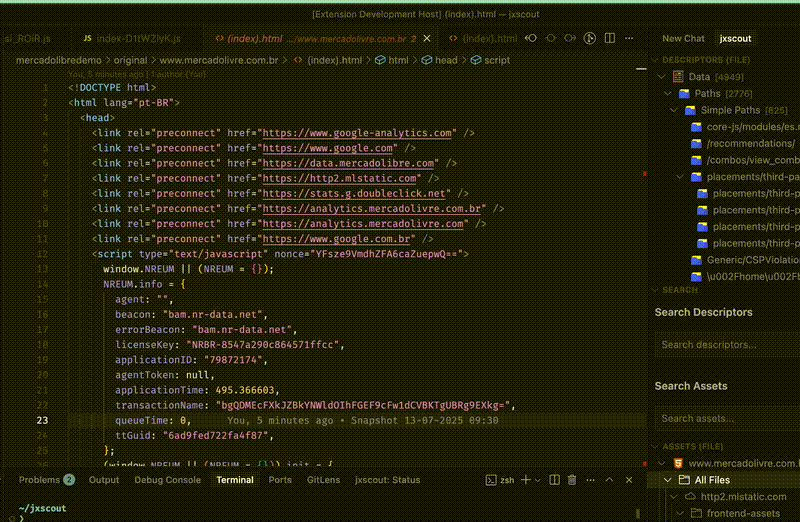The image size is (800, 522).
Task: Click www.mercadolivre.com.br breadcrumb segment
Action: pos(219,60)
